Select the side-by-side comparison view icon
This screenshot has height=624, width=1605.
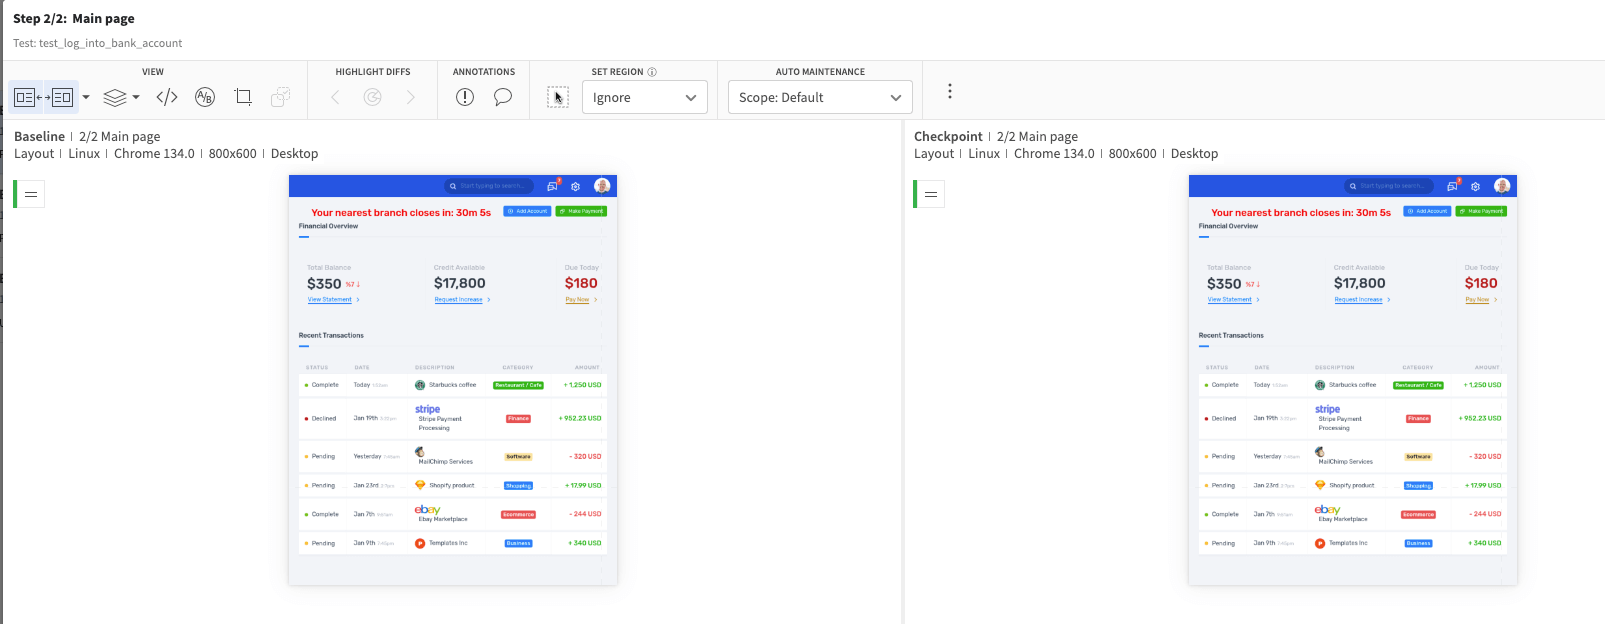click(x=44, y=97)
